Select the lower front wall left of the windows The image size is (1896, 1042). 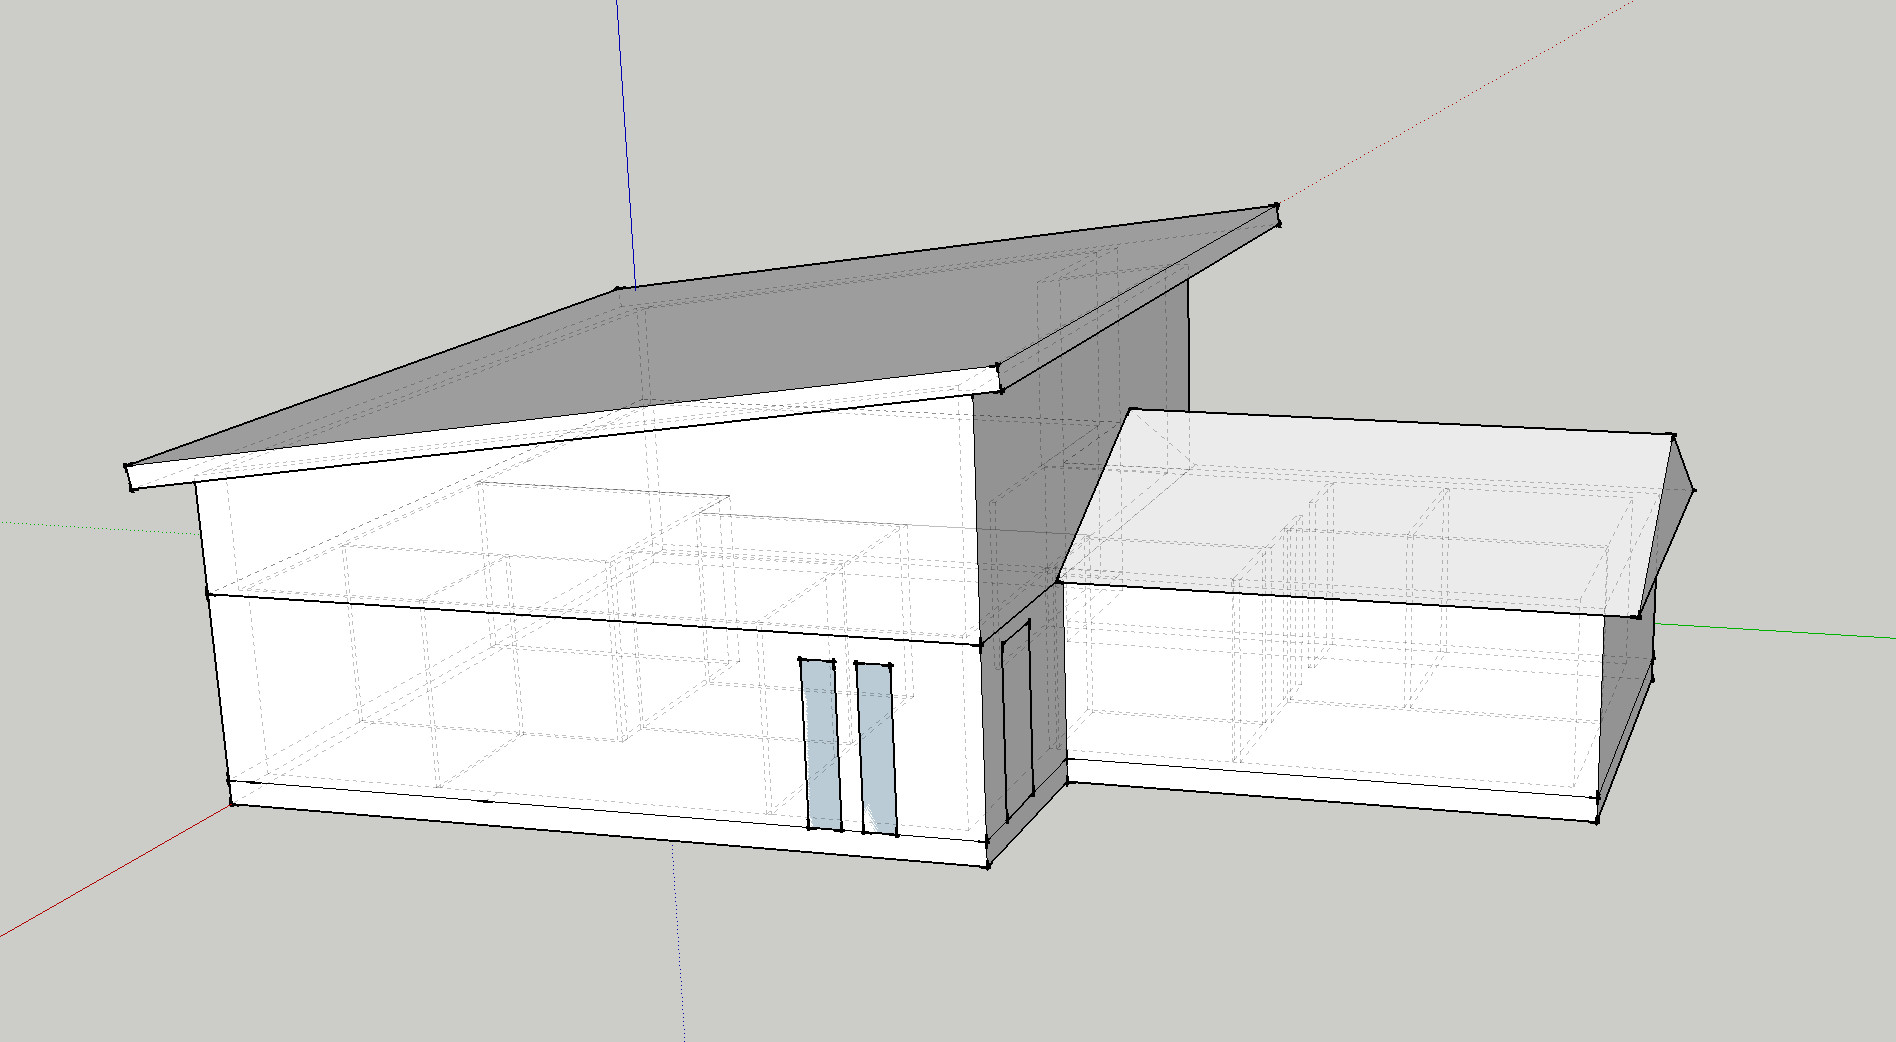(500, 700)
